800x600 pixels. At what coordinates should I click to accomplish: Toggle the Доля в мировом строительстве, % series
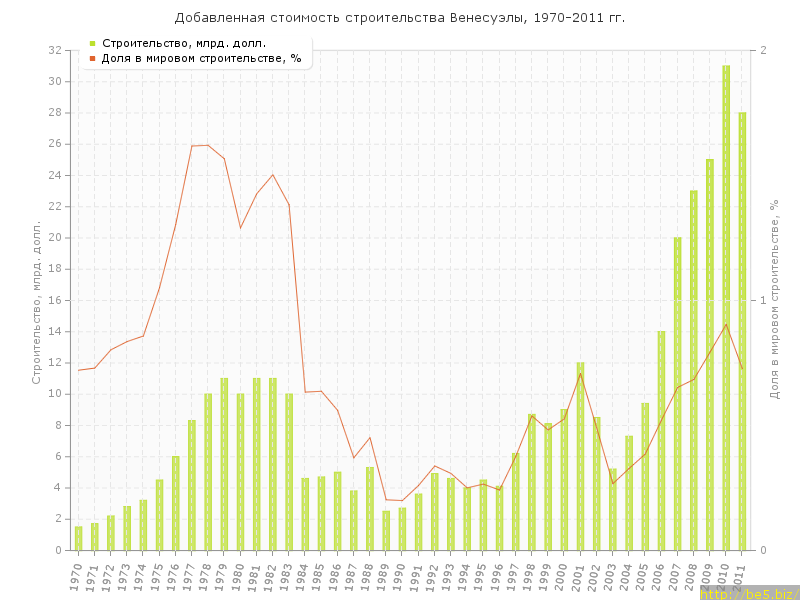pos(201,58)
